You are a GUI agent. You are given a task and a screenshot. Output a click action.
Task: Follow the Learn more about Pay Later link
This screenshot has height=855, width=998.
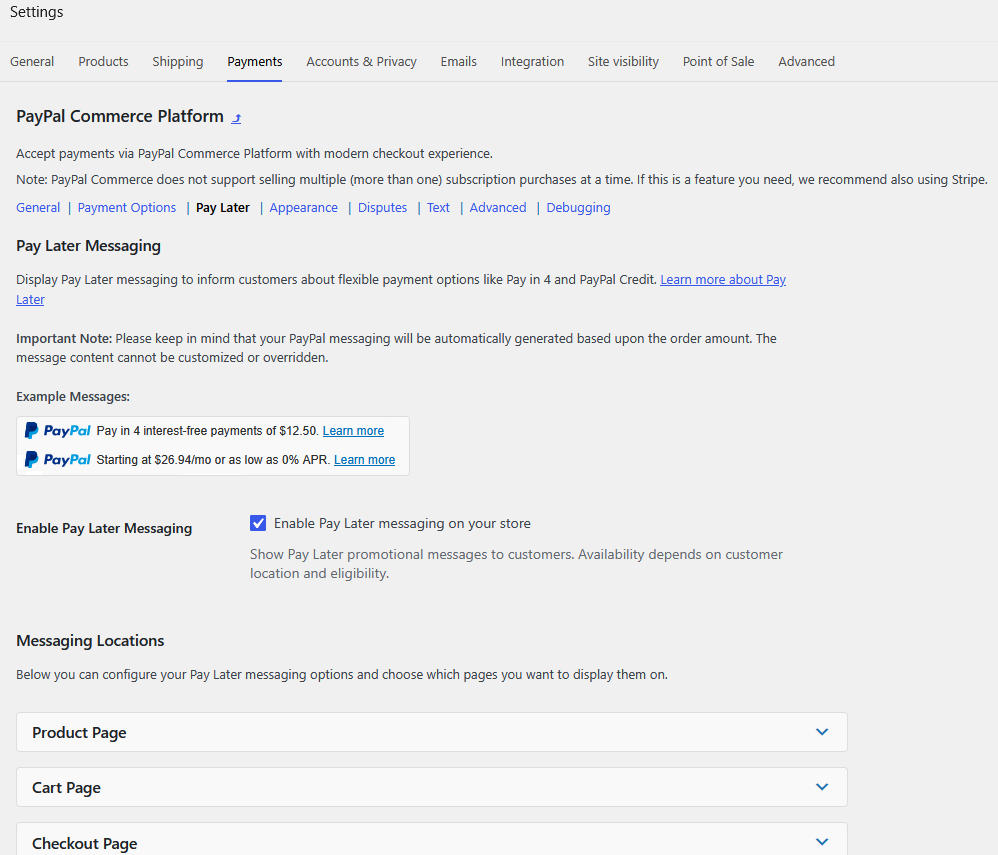[723, 279]
